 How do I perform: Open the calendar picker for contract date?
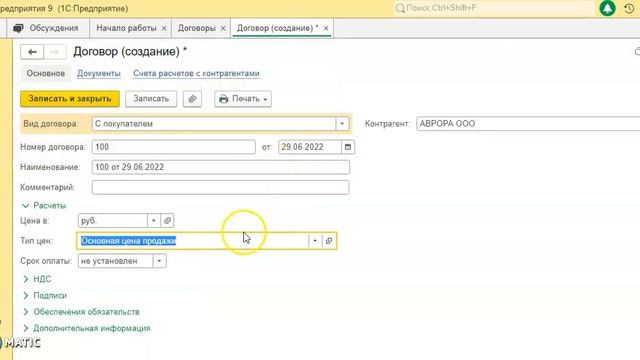click(348, 147)
